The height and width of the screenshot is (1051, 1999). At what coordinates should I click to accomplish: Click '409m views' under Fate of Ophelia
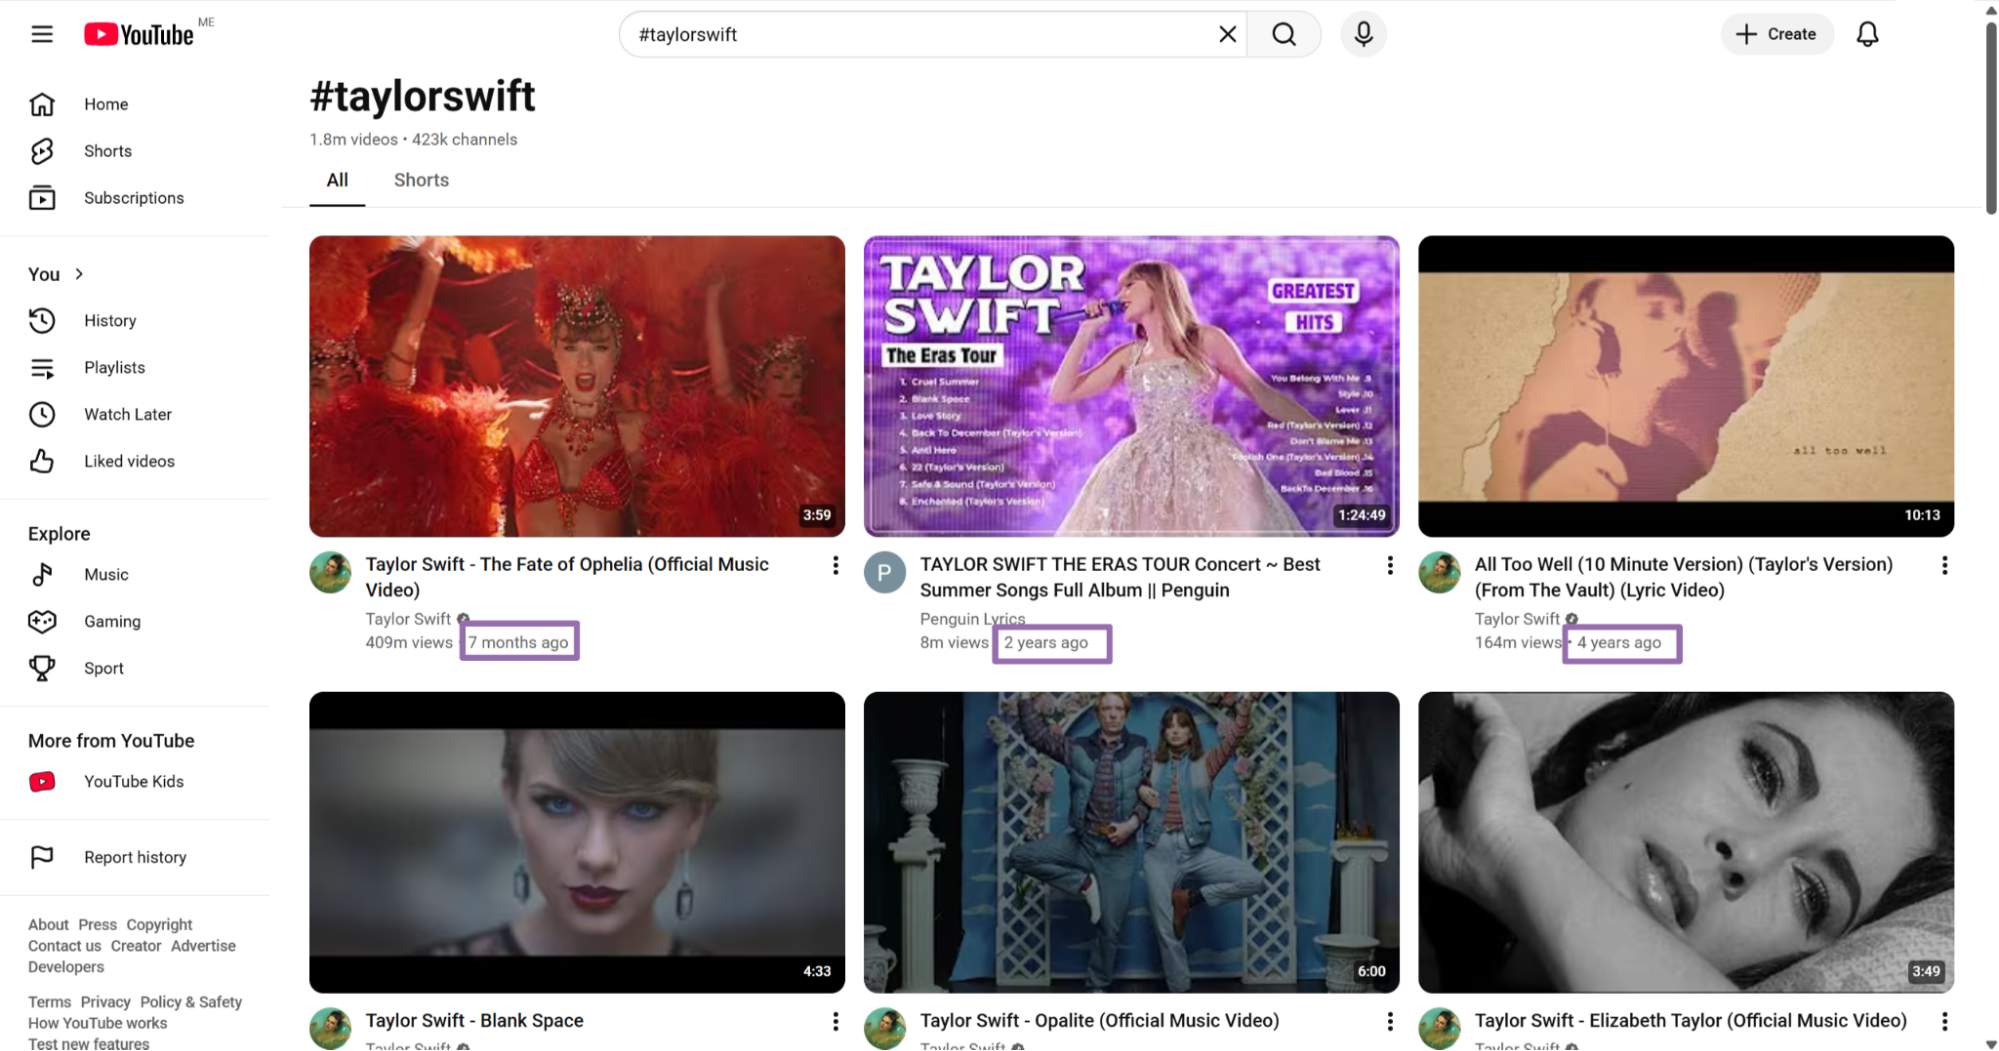pyautogui.click(x=409, y=643)
